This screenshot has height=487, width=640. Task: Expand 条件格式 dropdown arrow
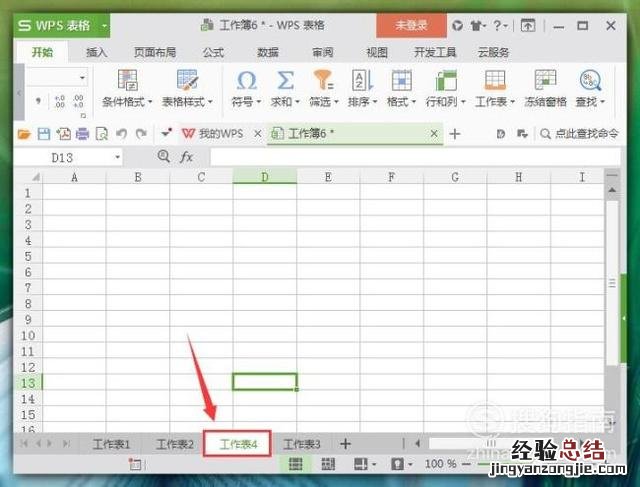coord(150,102)
